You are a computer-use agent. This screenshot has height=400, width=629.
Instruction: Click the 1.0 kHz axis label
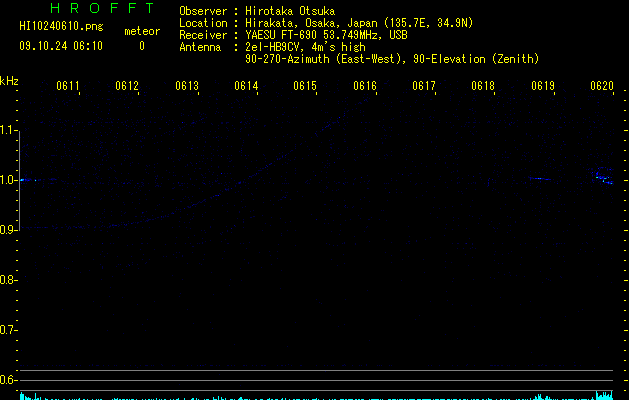9,180
